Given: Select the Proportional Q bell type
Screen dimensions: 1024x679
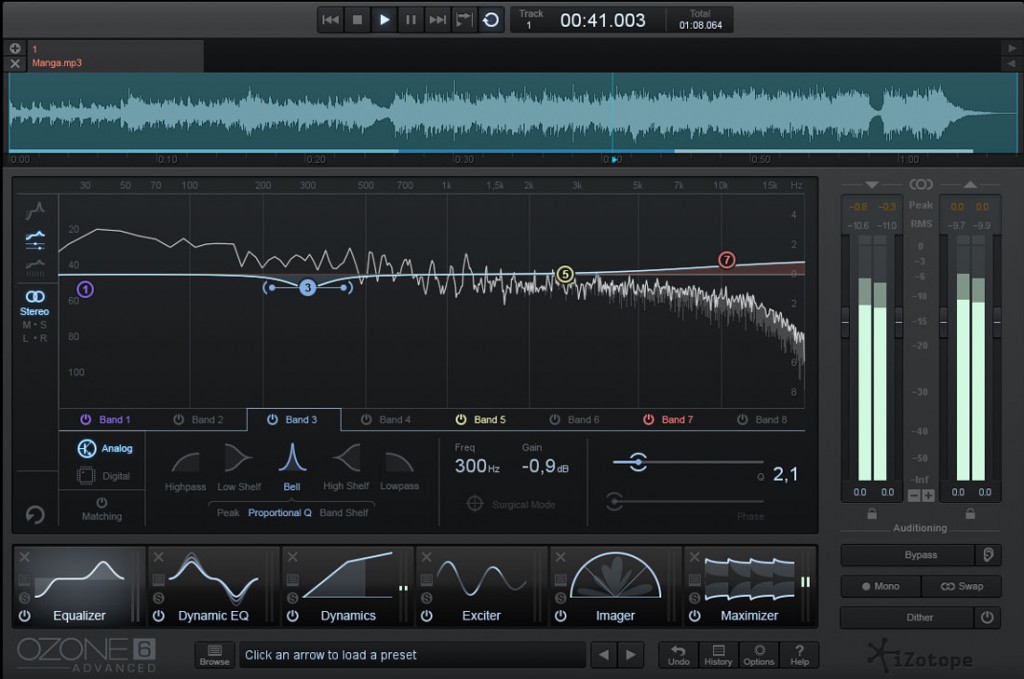Looking at the screenshot, I should pos(280,513).
